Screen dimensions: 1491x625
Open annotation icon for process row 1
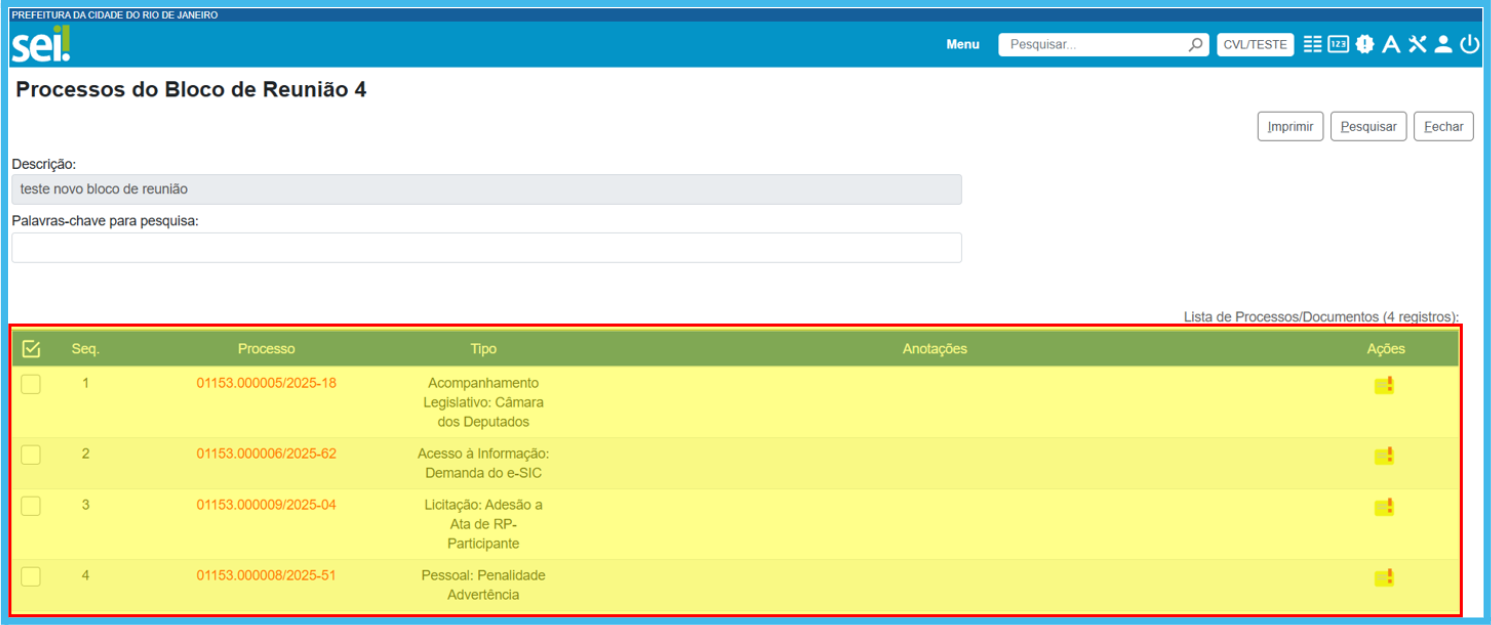pos(1384,386)
